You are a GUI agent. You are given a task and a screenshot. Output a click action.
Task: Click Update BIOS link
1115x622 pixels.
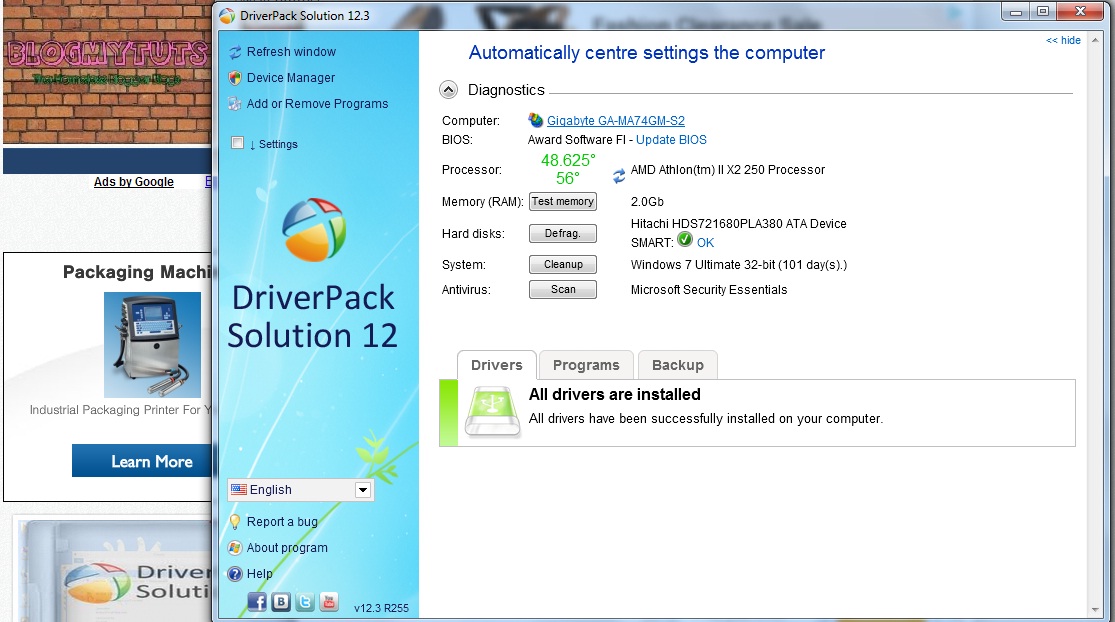[671, 140]
